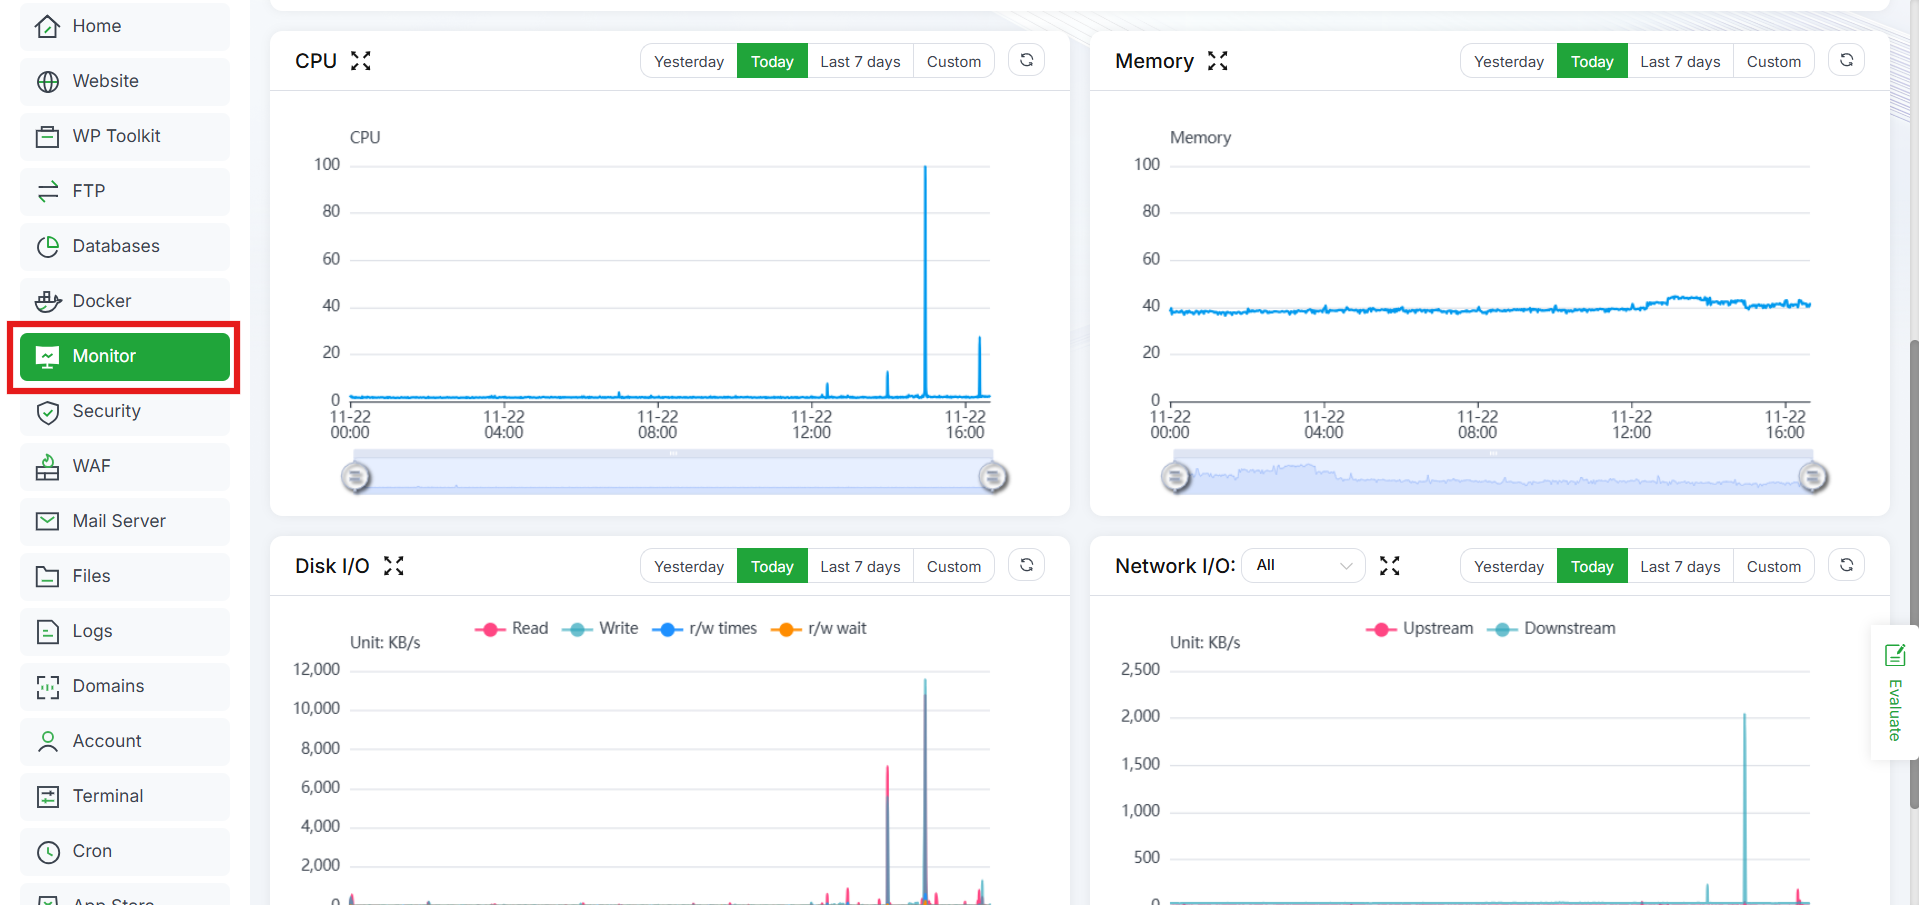Click the Domains icon in sidebar

pyautogui.click(x=48, y=687)
